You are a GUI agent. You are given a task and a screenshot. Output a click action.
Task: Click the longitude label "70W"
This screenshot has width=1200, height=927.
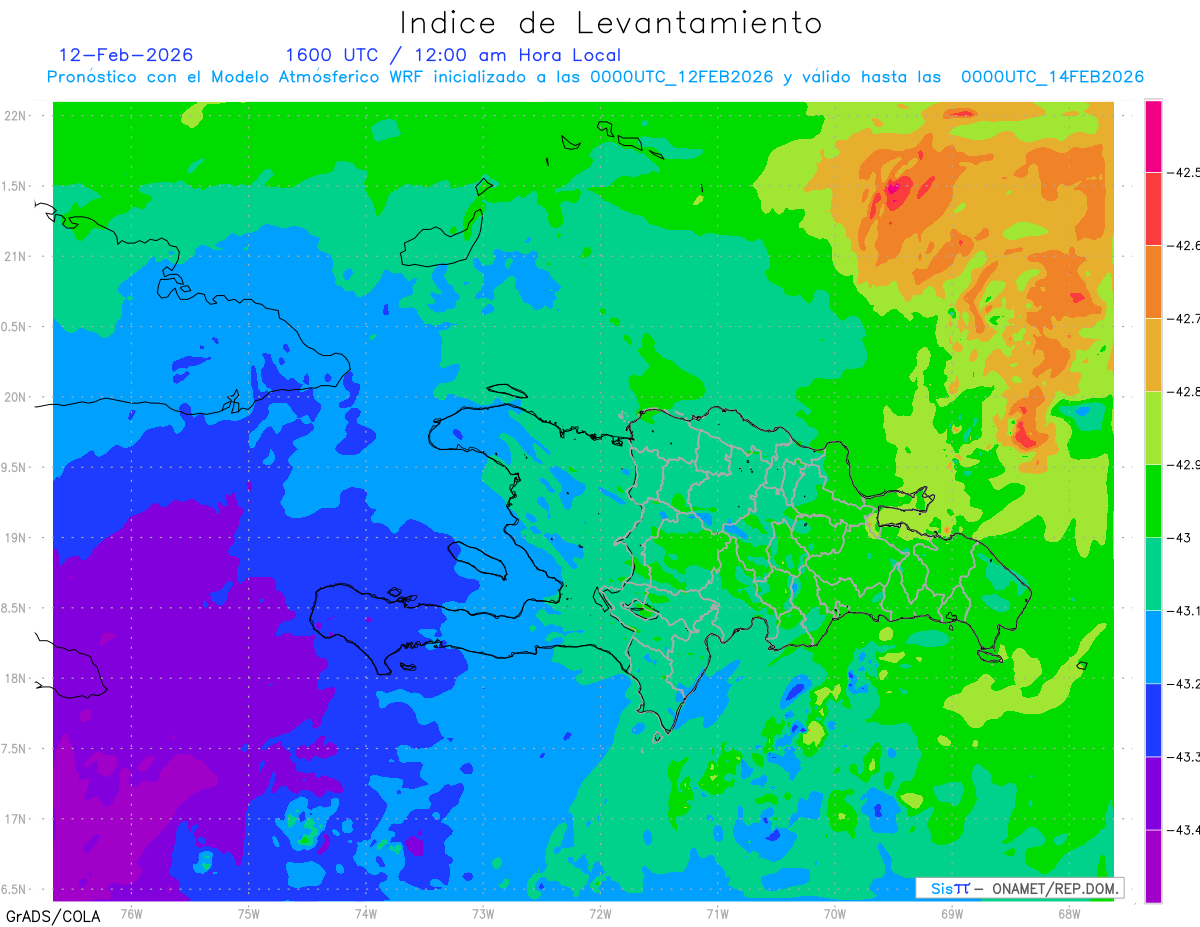(x=834, y=913)
